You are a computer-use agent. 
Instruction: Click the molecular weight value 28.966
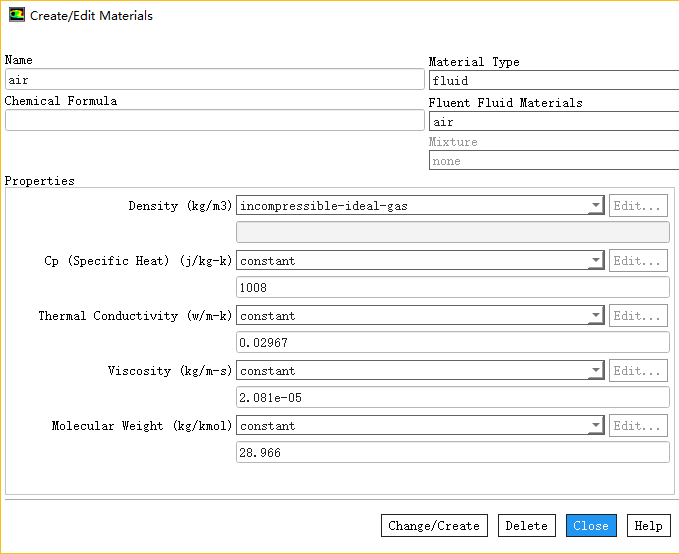(452, 453)
